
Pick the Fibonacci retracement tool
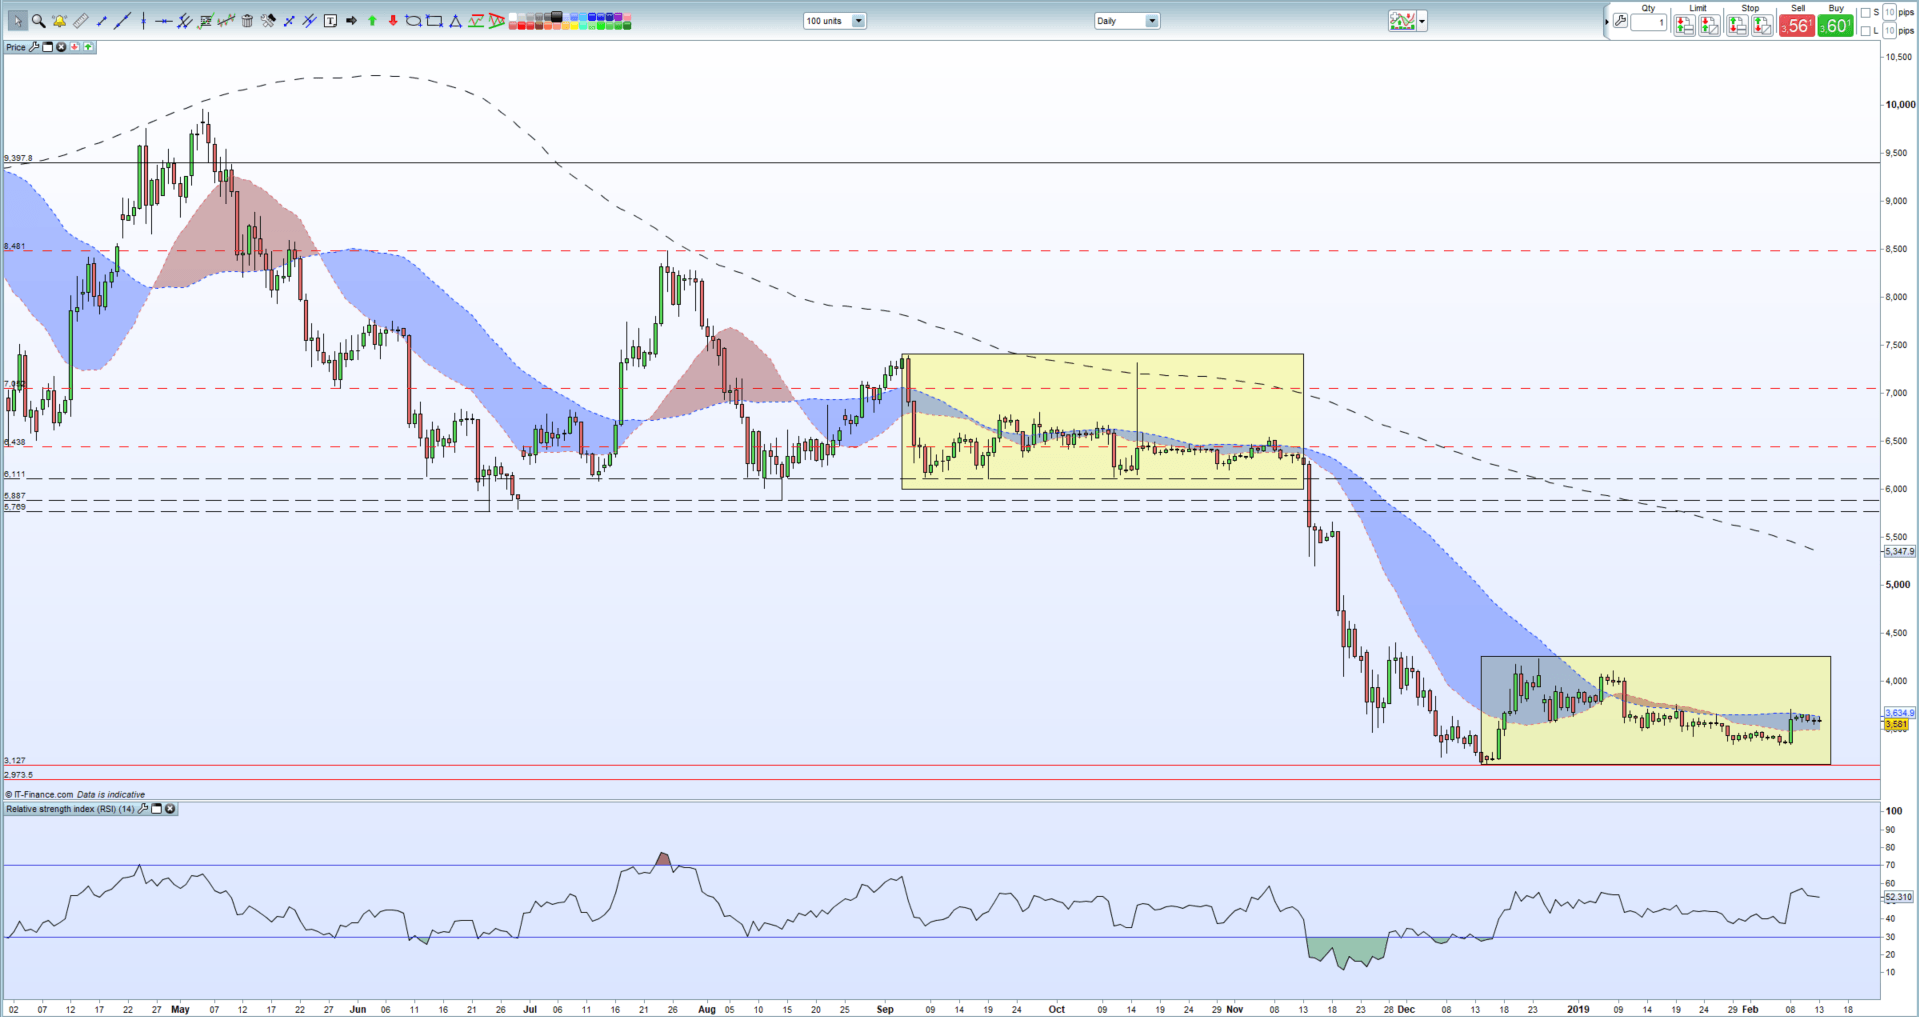[205, 21]
